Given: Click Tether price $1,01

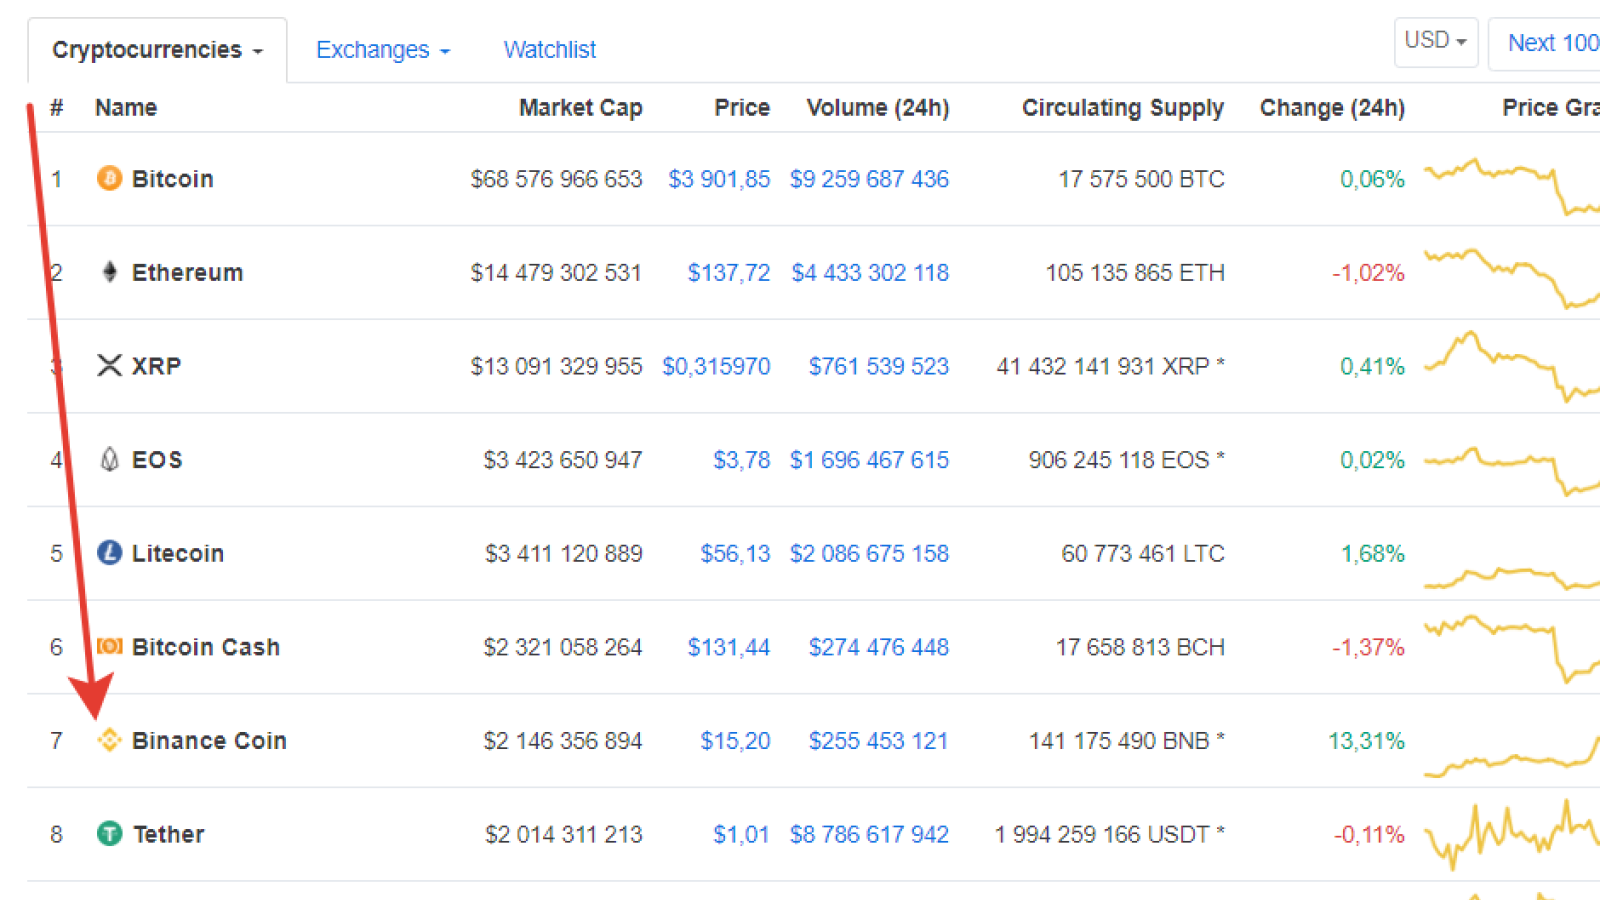Looking at the screenshot, I should 741,834.
